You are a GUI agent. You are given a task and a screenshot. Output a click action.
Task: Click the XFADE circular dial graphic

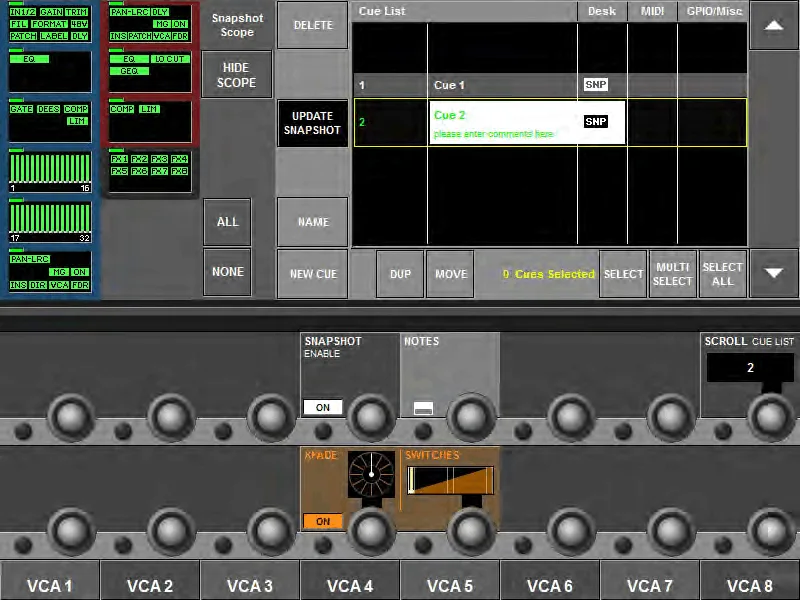tap(371, 474)
